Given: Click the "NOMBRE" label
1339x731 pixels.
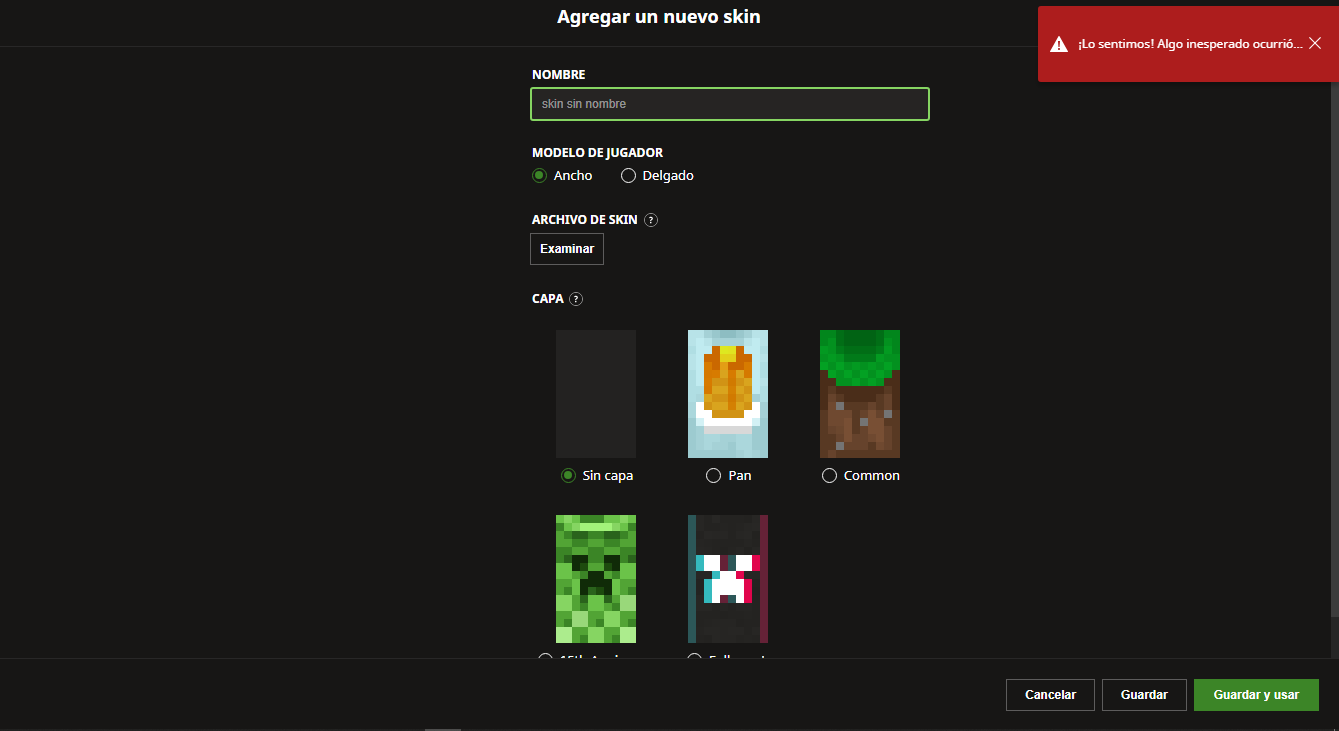Looking at the screenshot, I should tap(559, 75).
